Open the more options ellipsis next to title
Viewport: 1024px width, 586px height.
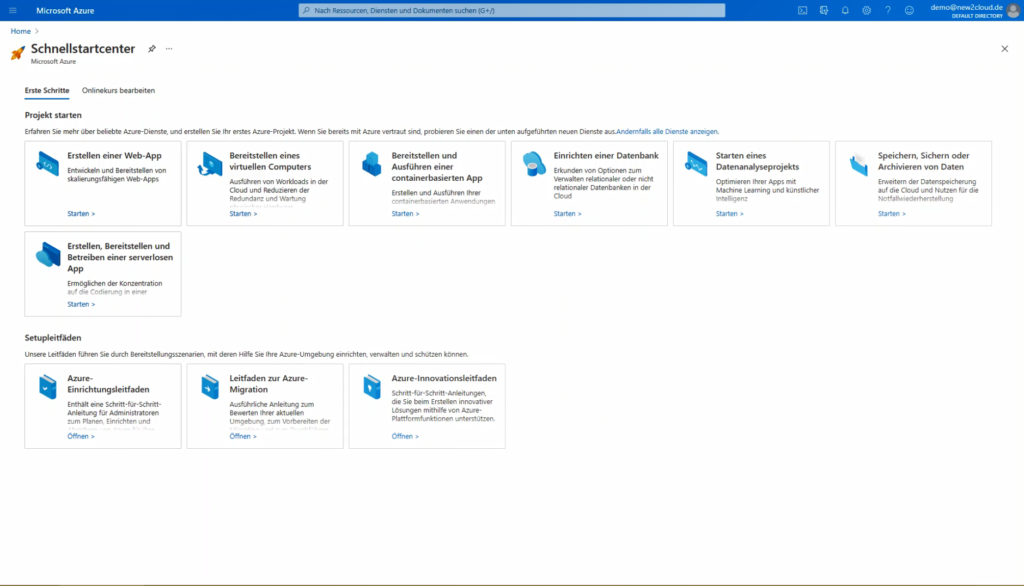tap(169, 49)
